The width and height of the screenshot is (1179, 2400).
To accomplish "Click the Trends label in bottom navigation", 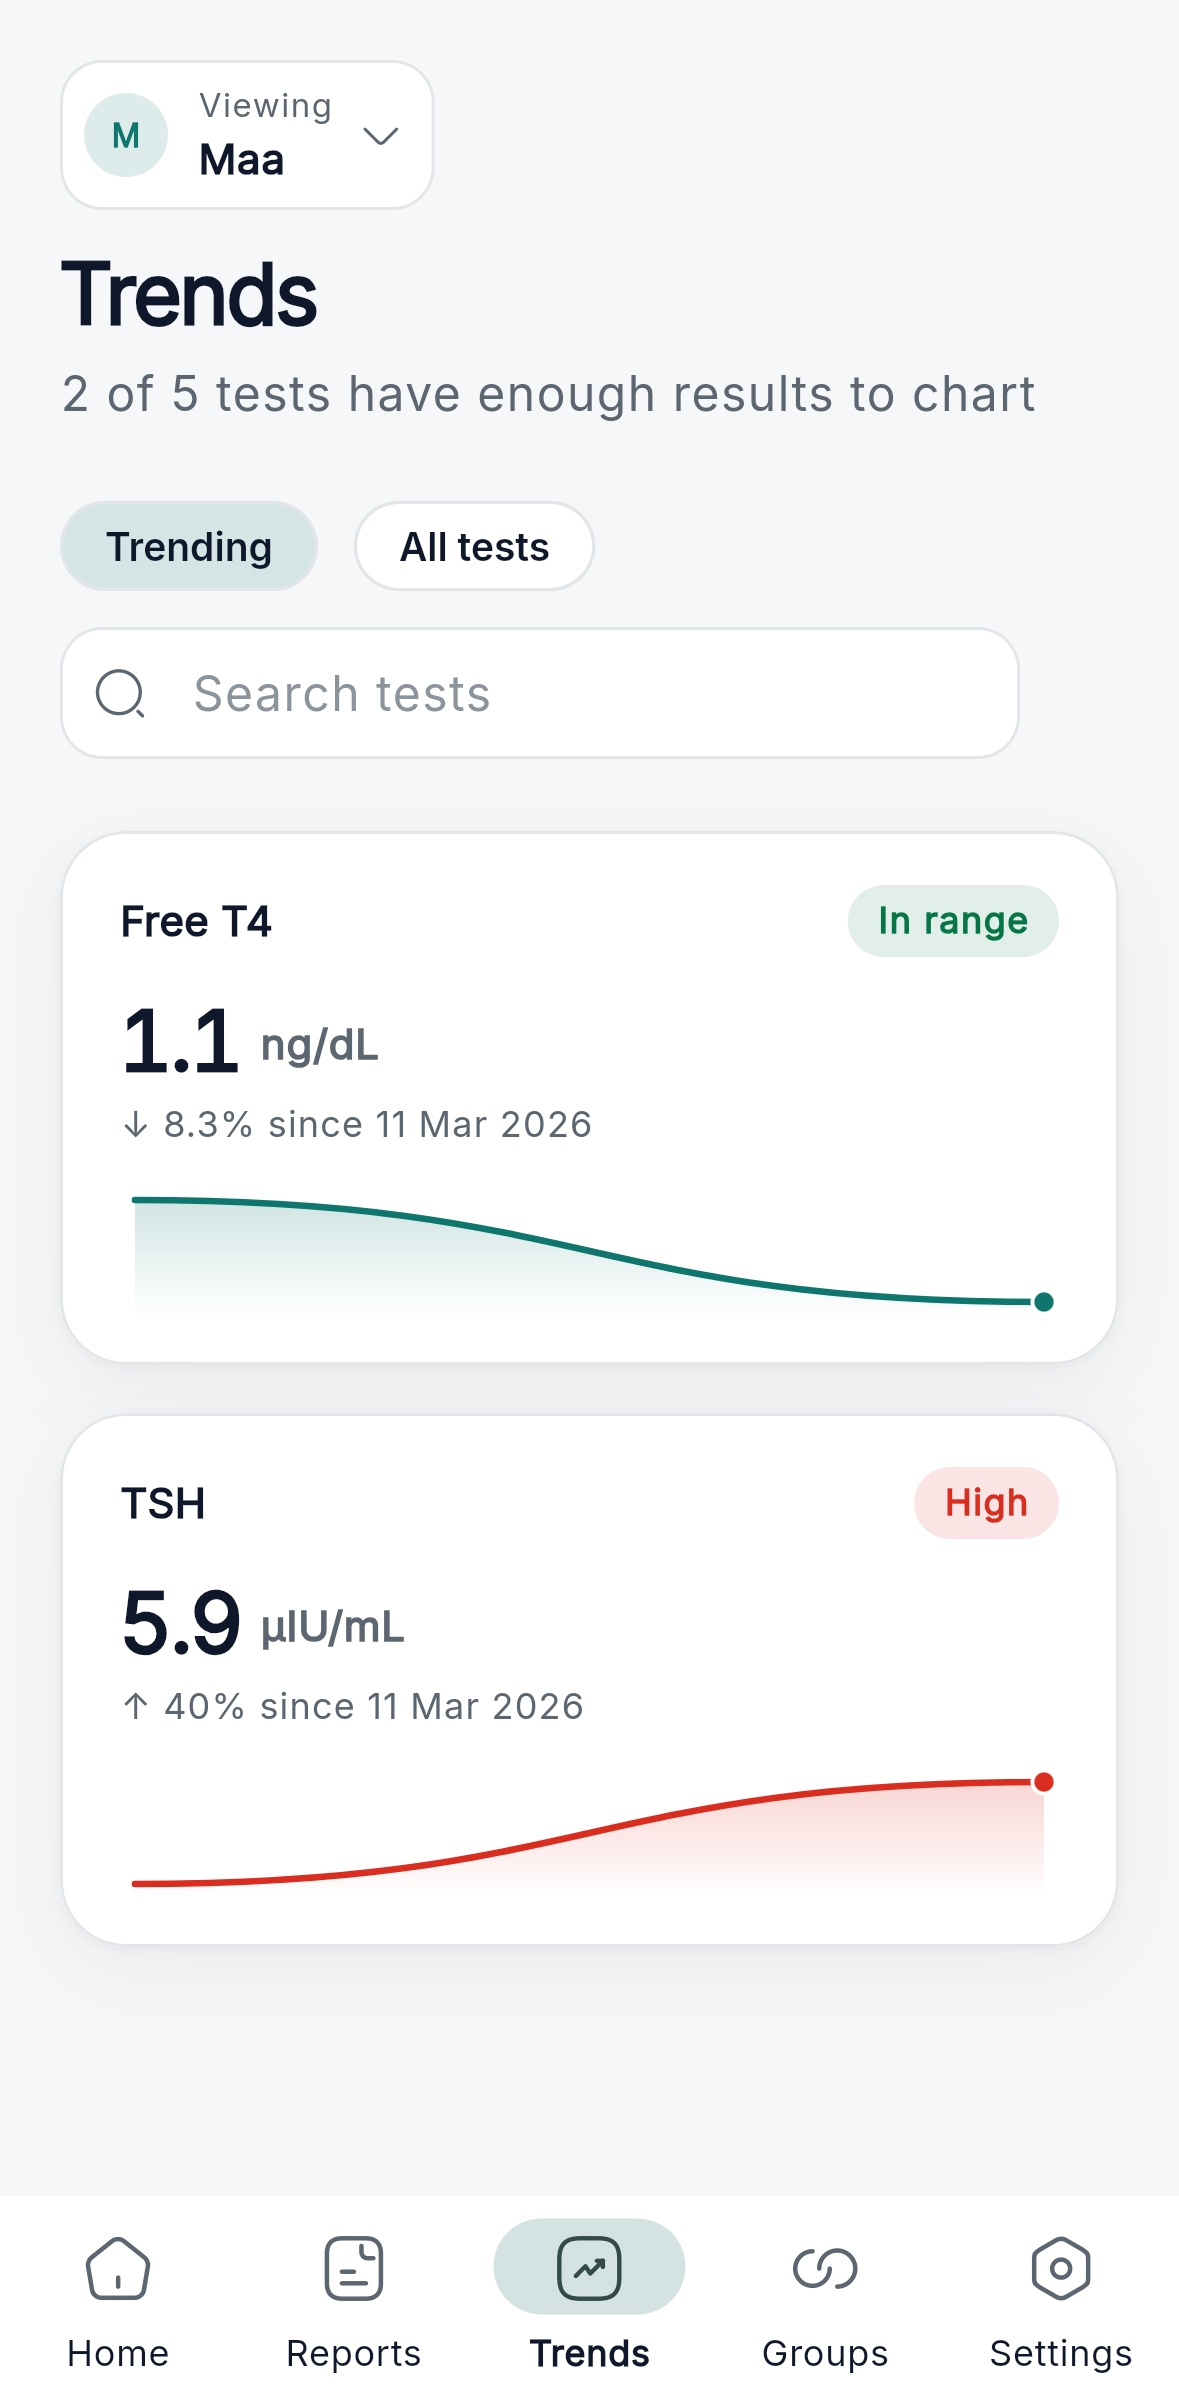I will (589, 2353).
